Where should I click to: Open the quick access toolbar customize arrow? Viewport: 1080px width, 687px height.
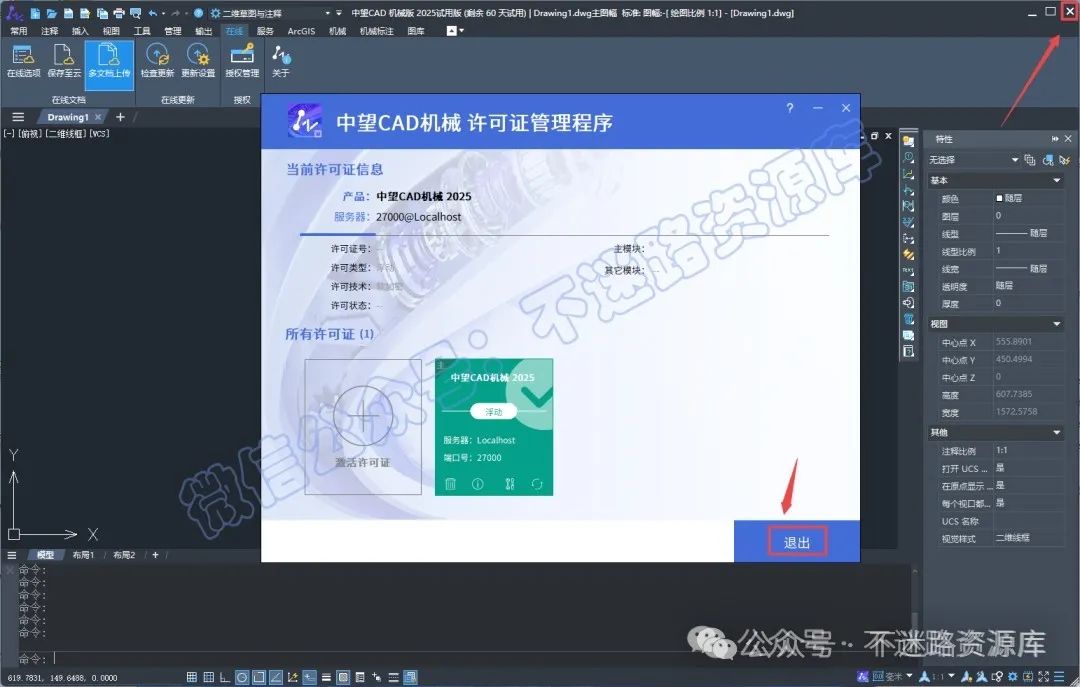[x=339, y=13]
